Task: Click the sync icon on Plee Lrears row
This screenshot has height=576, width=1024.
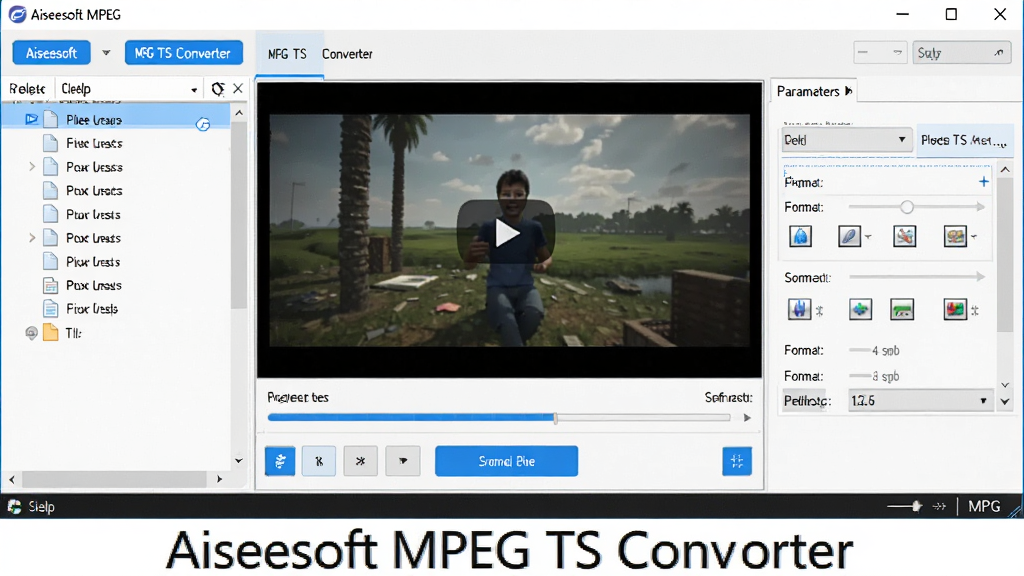Action: [203, 124]
